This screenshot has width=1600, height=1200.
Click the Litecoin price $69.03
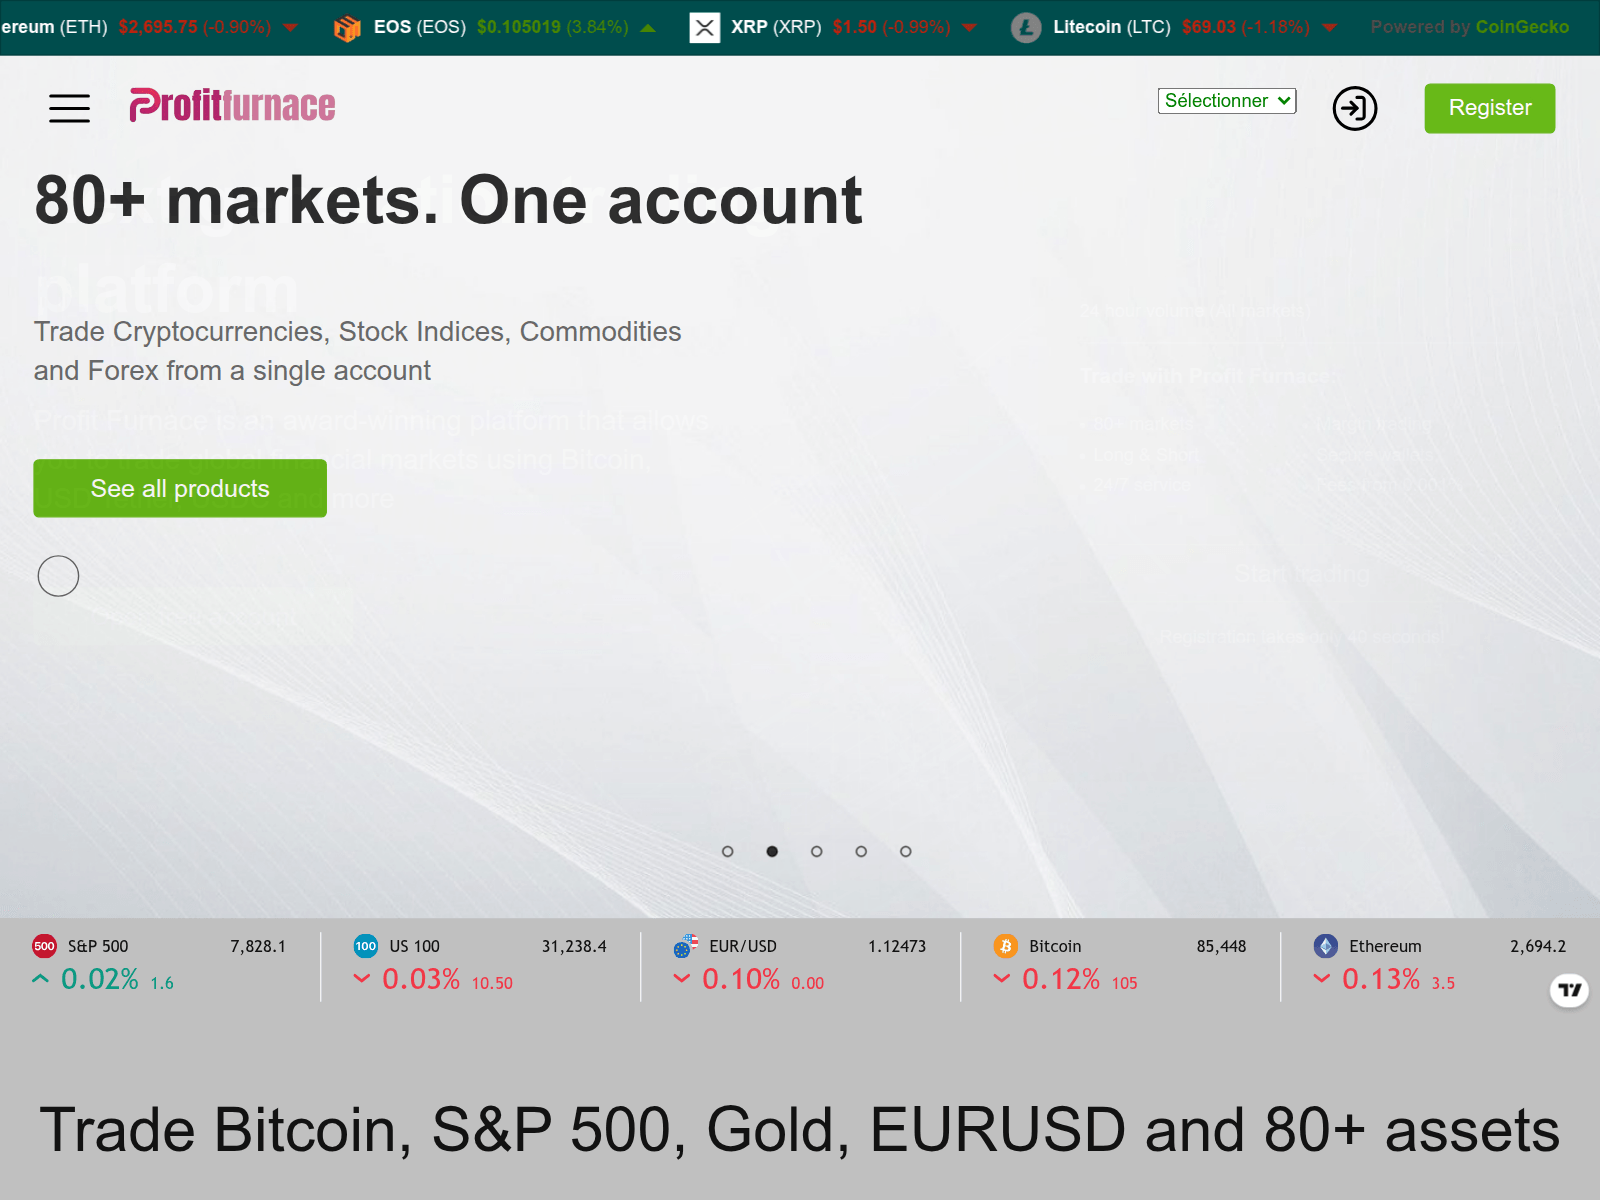point(1209,27)
